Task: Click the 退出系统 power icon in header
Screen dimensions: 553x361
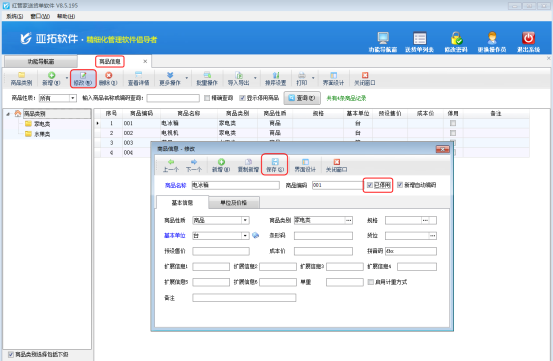Action: point(528,38)
